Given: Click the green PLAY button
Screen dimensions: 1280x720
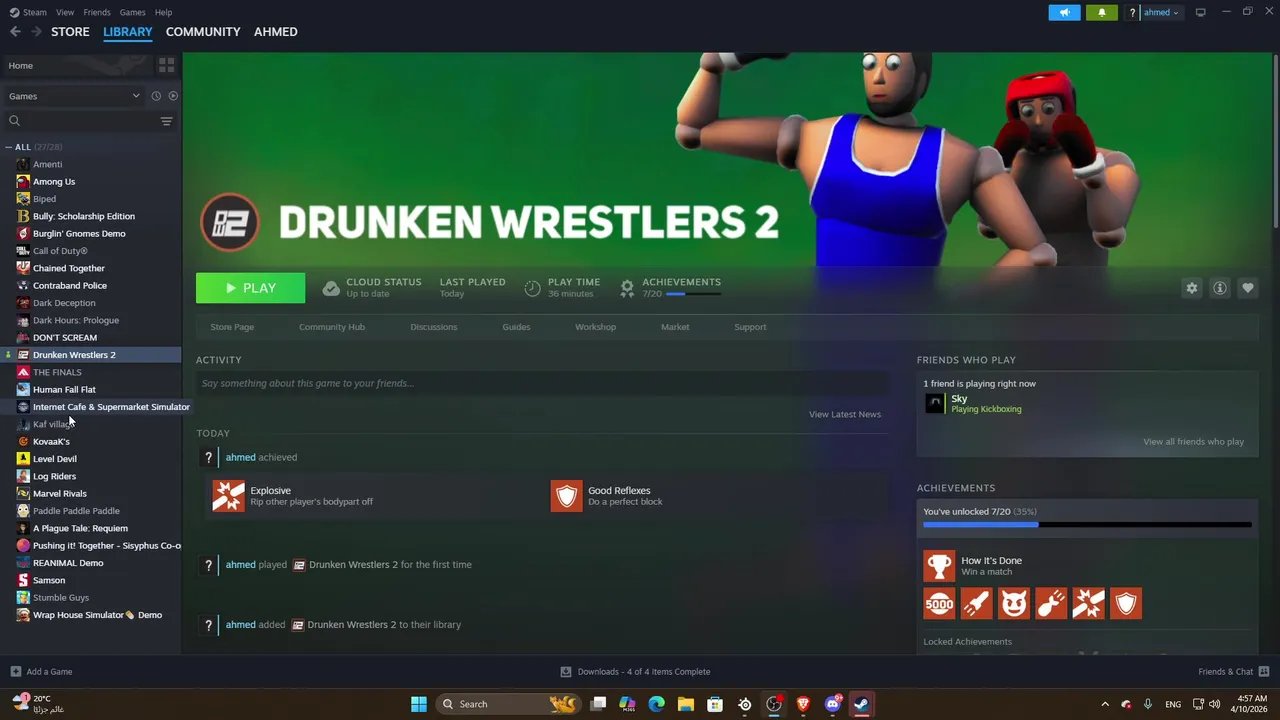Looking at the screenshot, I should click(x=250, y=288).
